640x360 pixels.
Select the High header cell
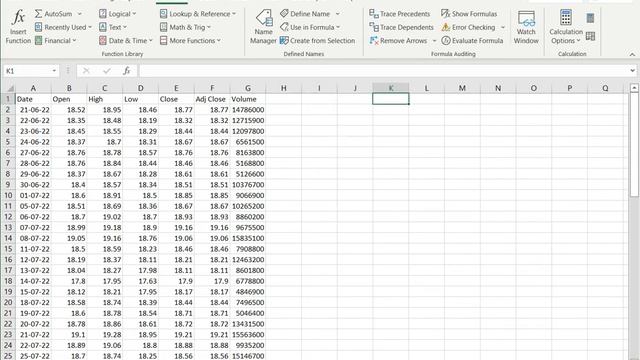[104, 99]
